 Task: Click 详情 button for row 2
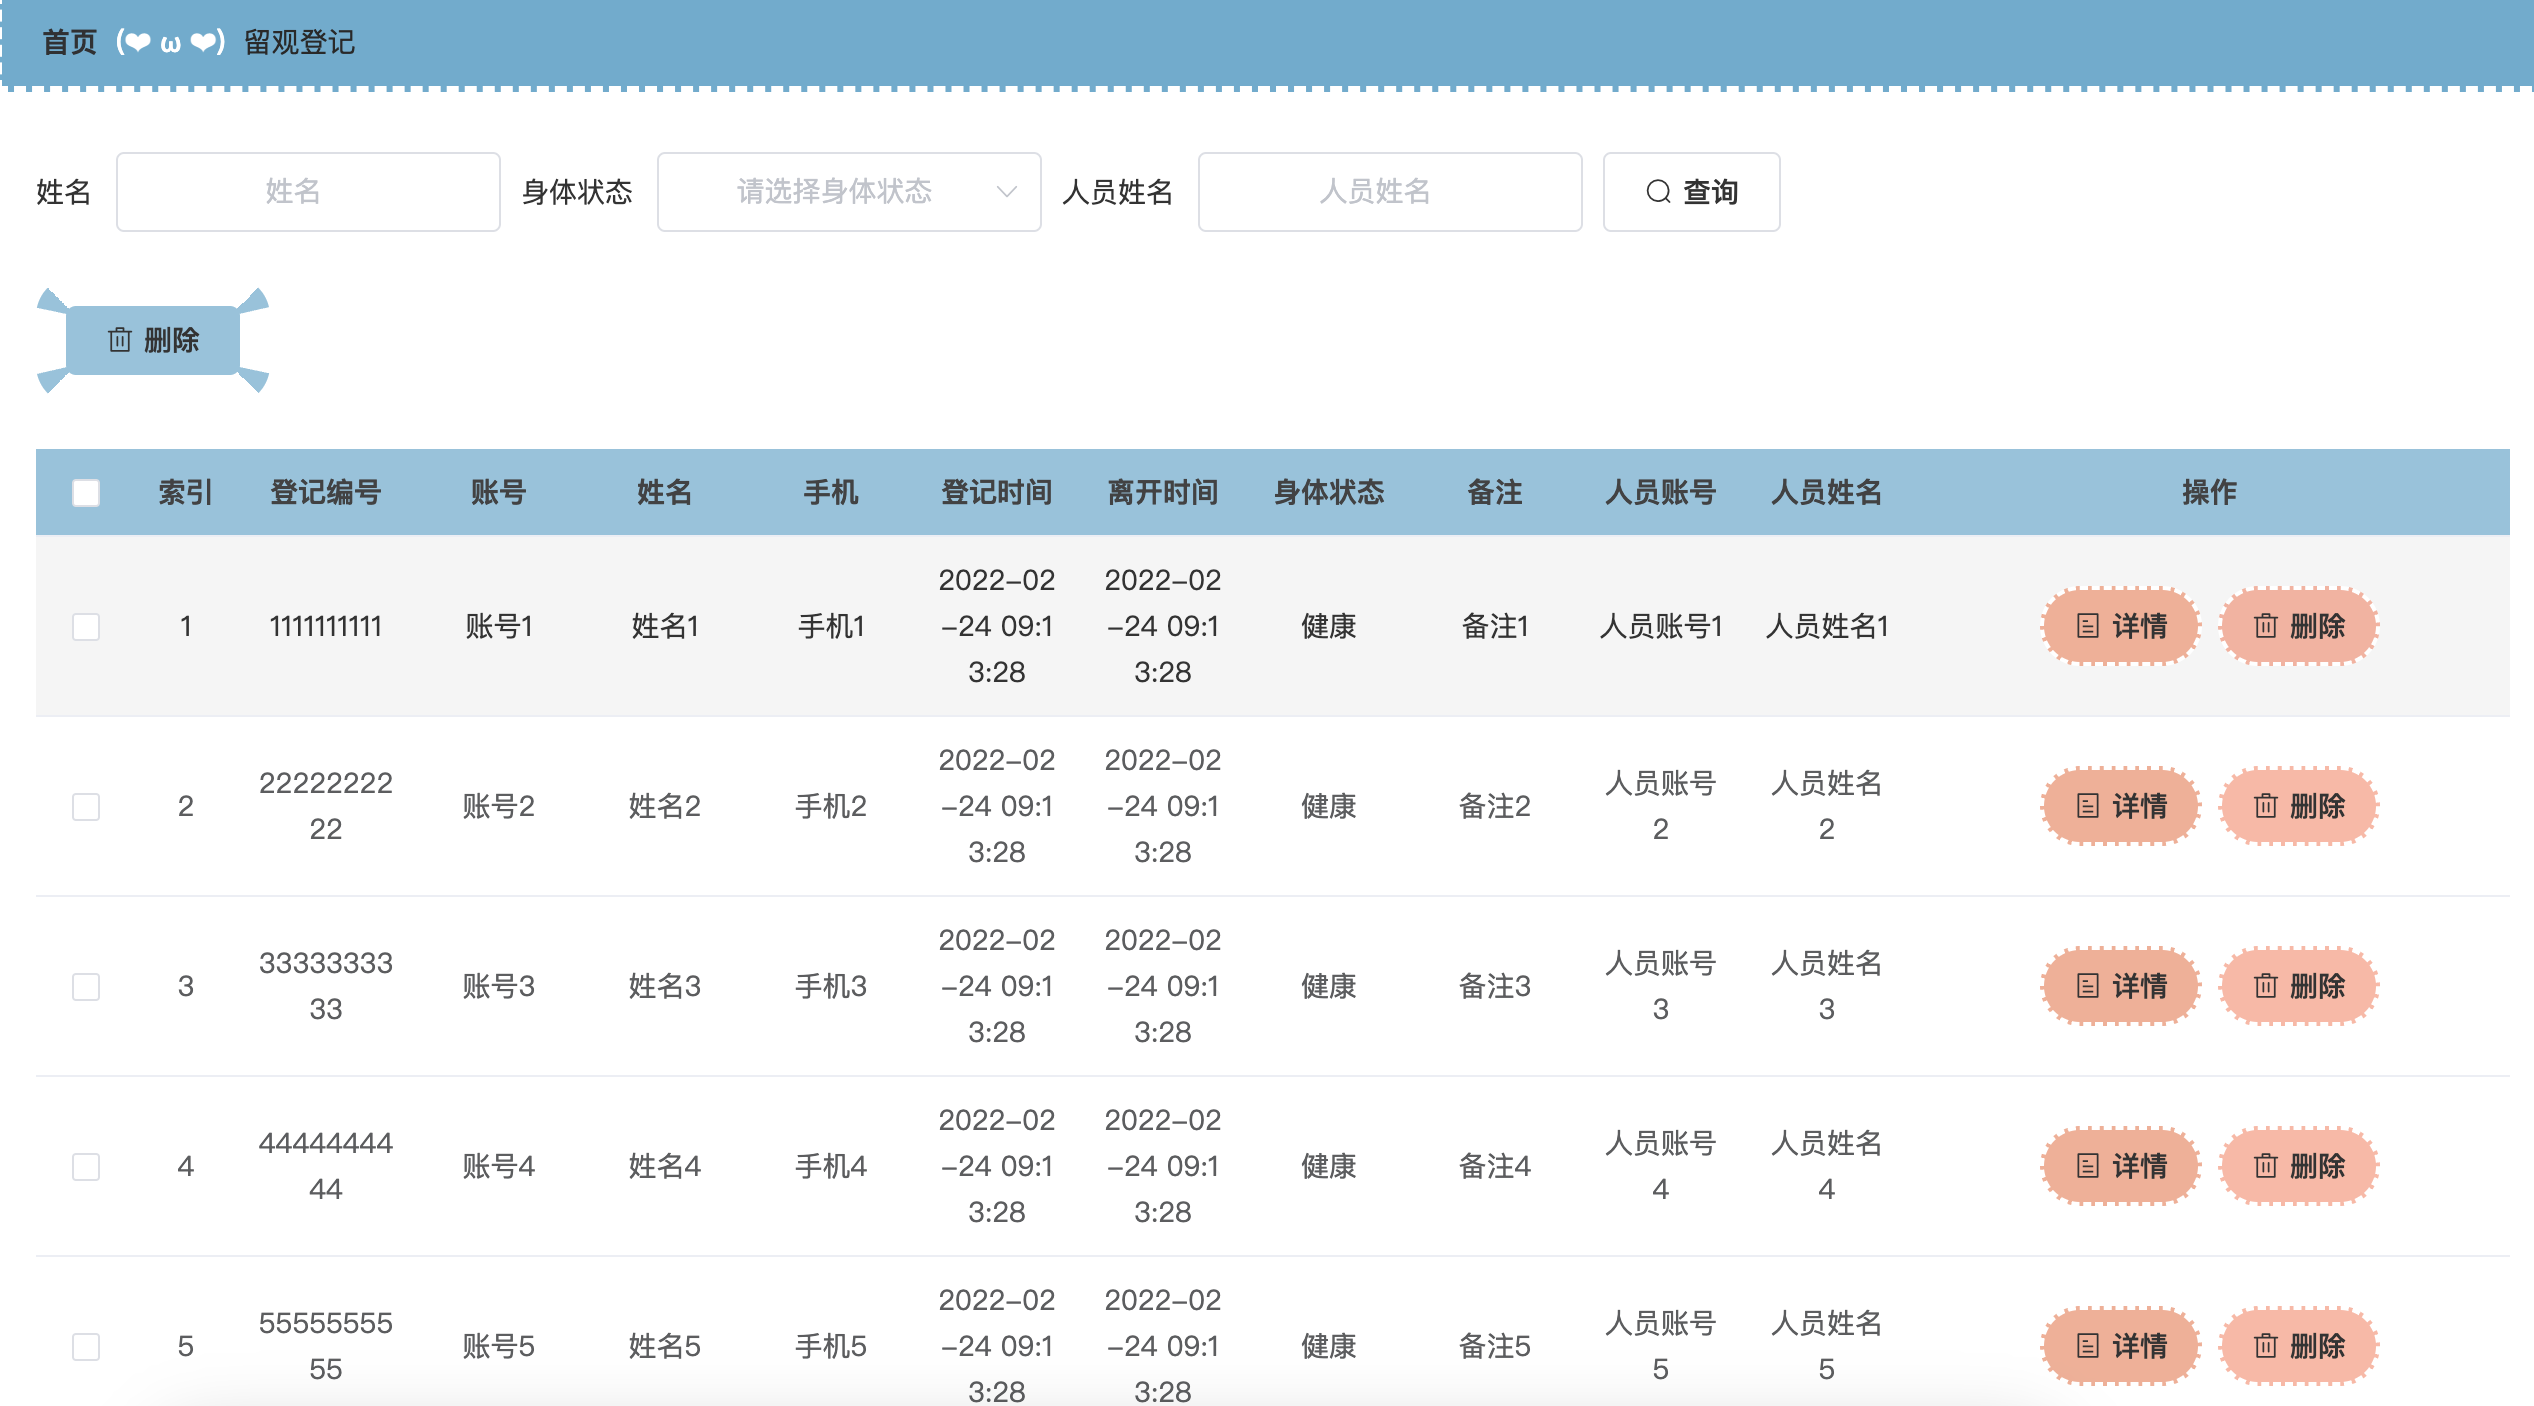click(2120, 806)
